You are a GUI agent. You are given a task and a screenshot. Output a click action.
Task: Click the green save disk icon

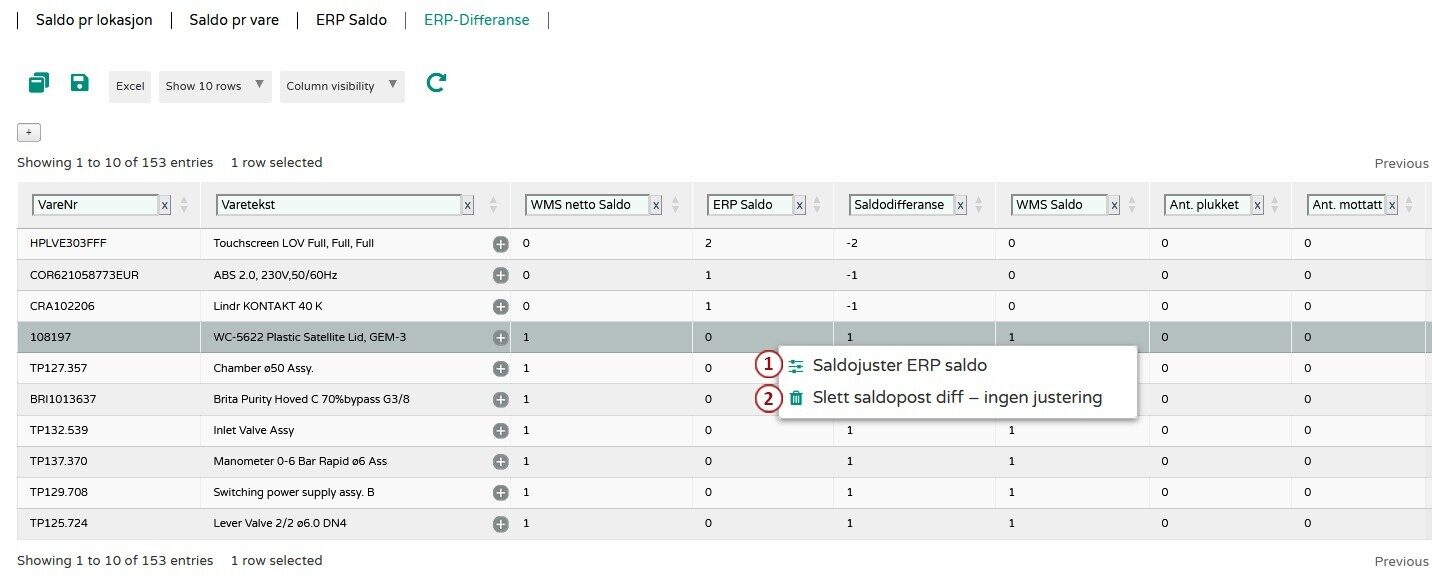(x=80, y=83)
